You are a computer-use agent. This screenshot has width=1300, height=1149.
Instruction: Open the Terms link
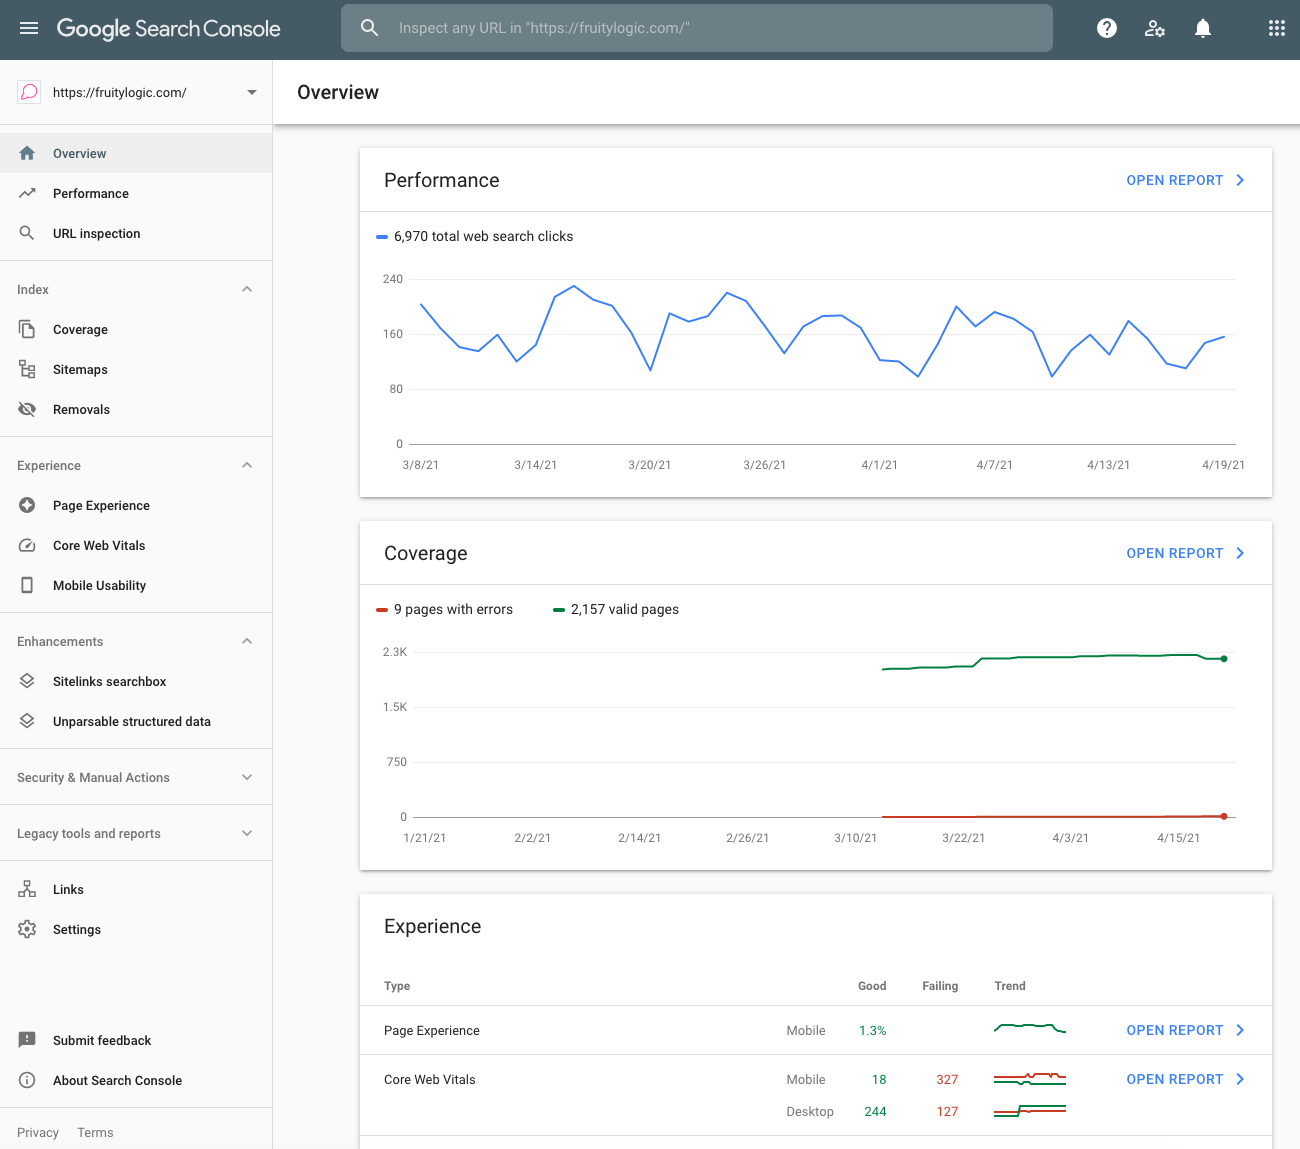[x=95, y=1132]
